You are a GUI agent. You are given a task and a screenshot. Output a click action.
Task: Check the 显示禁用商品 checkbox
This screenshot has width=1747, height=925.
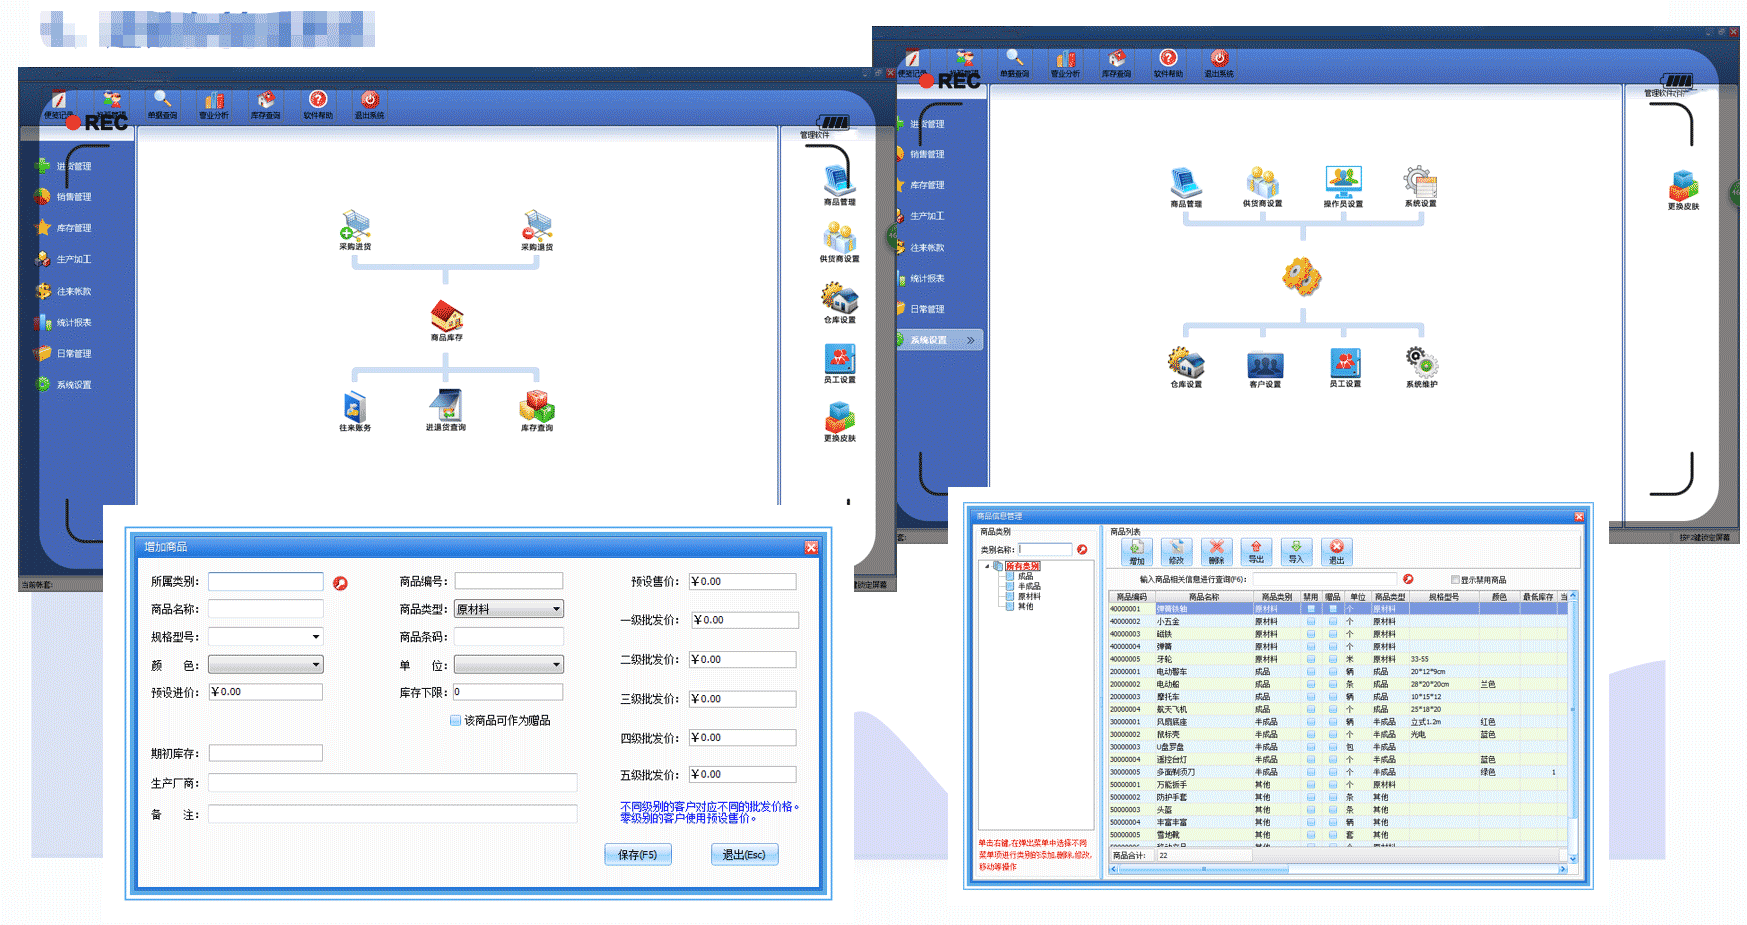1455,580
